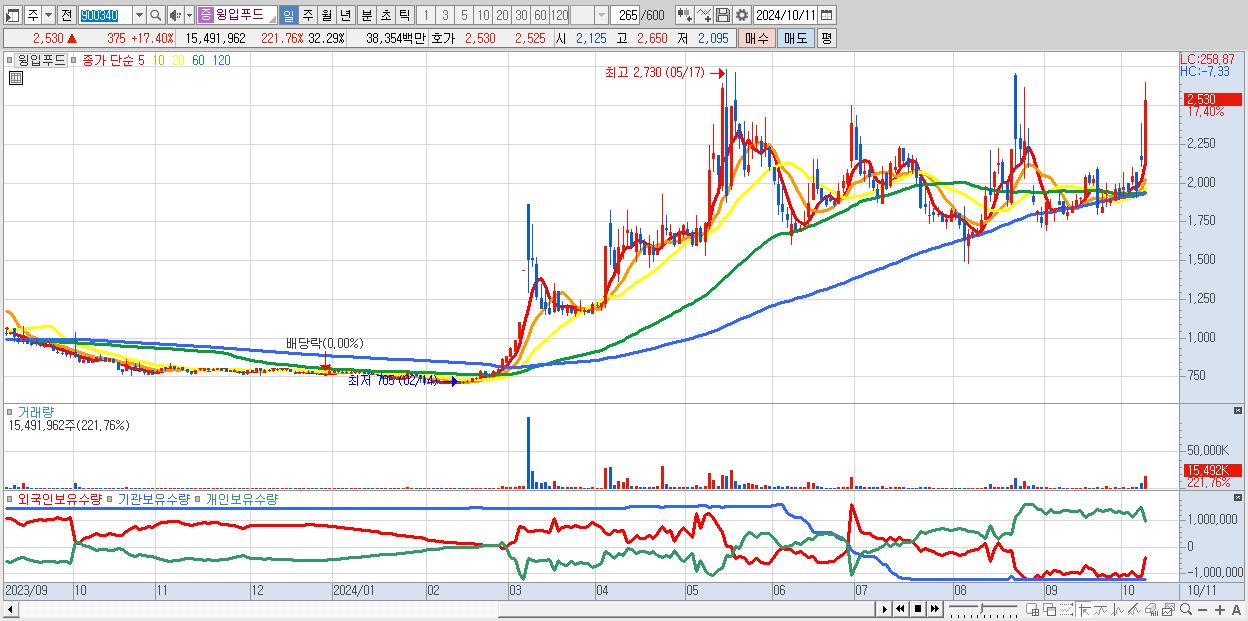Select the 10-day moving average label
The image size is (1248, 621).
[x=158, y=60]
